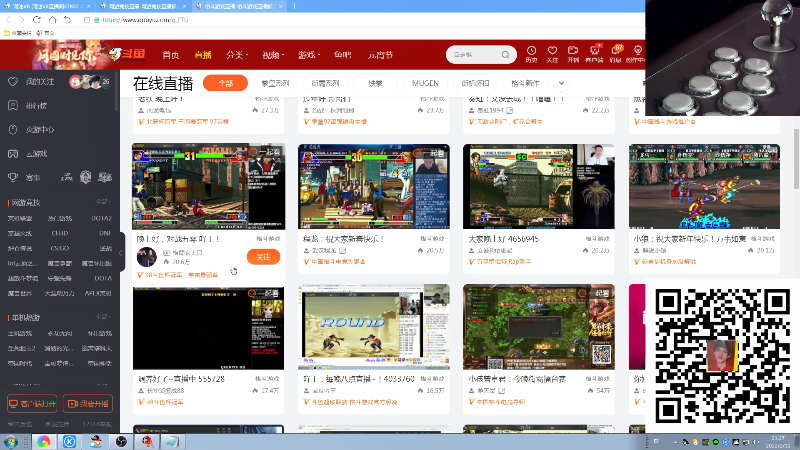Open the colorful browser icon in the taskbar

point(43,441)
